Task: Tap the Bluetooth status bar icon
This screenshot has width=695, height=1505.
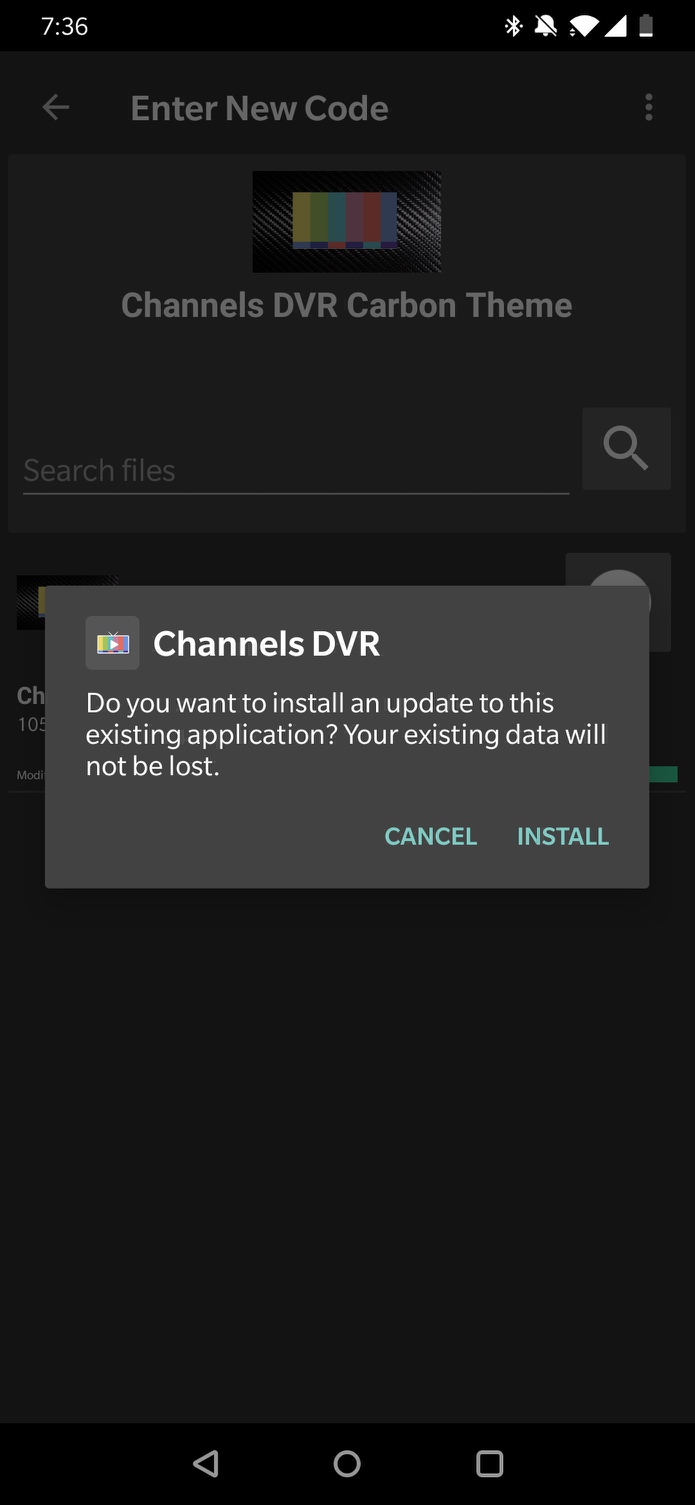Action: (x=514, y=26)
